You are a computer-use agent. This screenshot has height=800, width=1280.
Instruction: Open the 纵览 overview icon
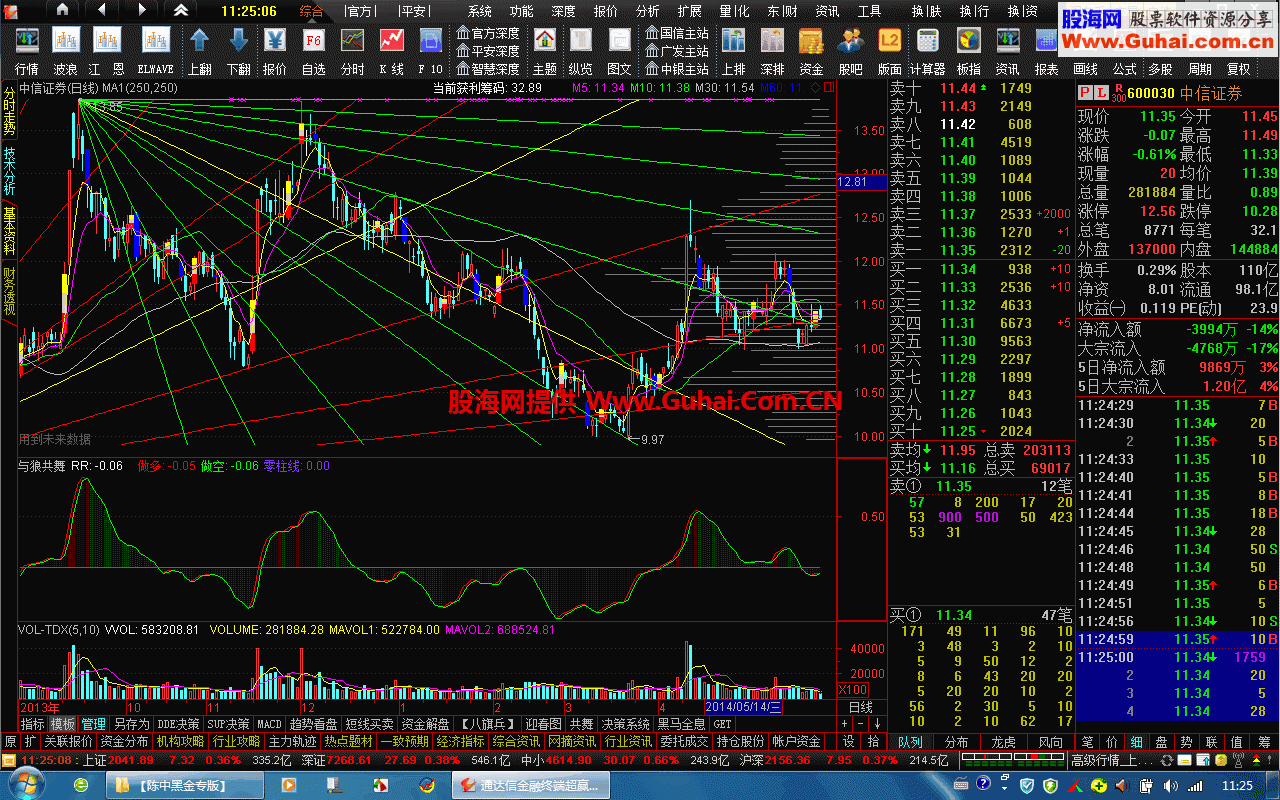[580, 40]
